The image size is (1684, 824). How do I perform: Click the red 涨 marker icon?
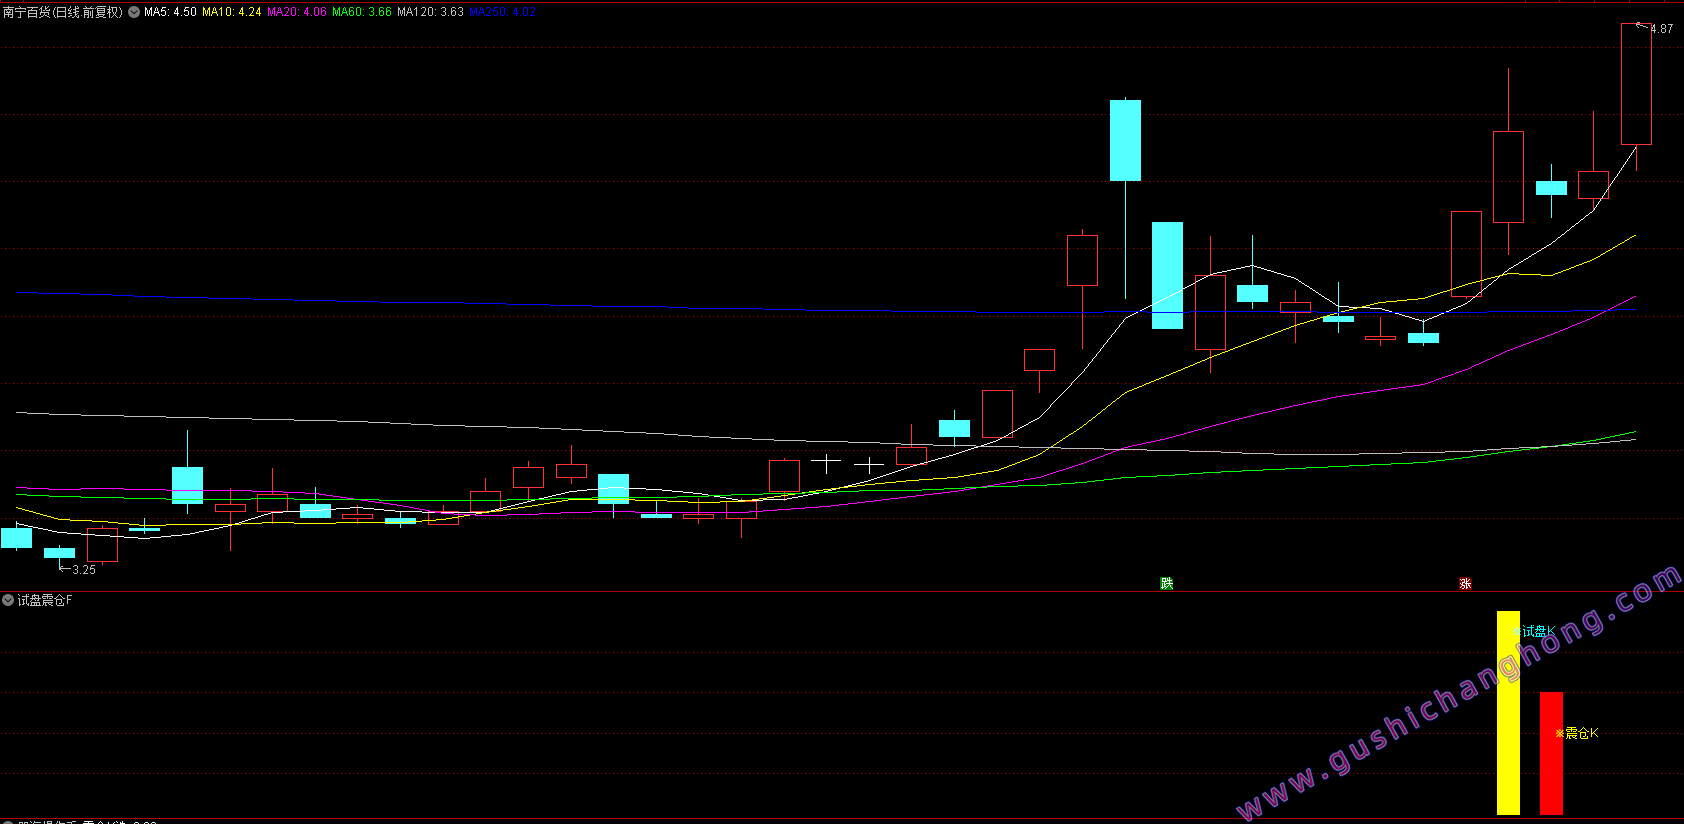[x=1465, y=583]
